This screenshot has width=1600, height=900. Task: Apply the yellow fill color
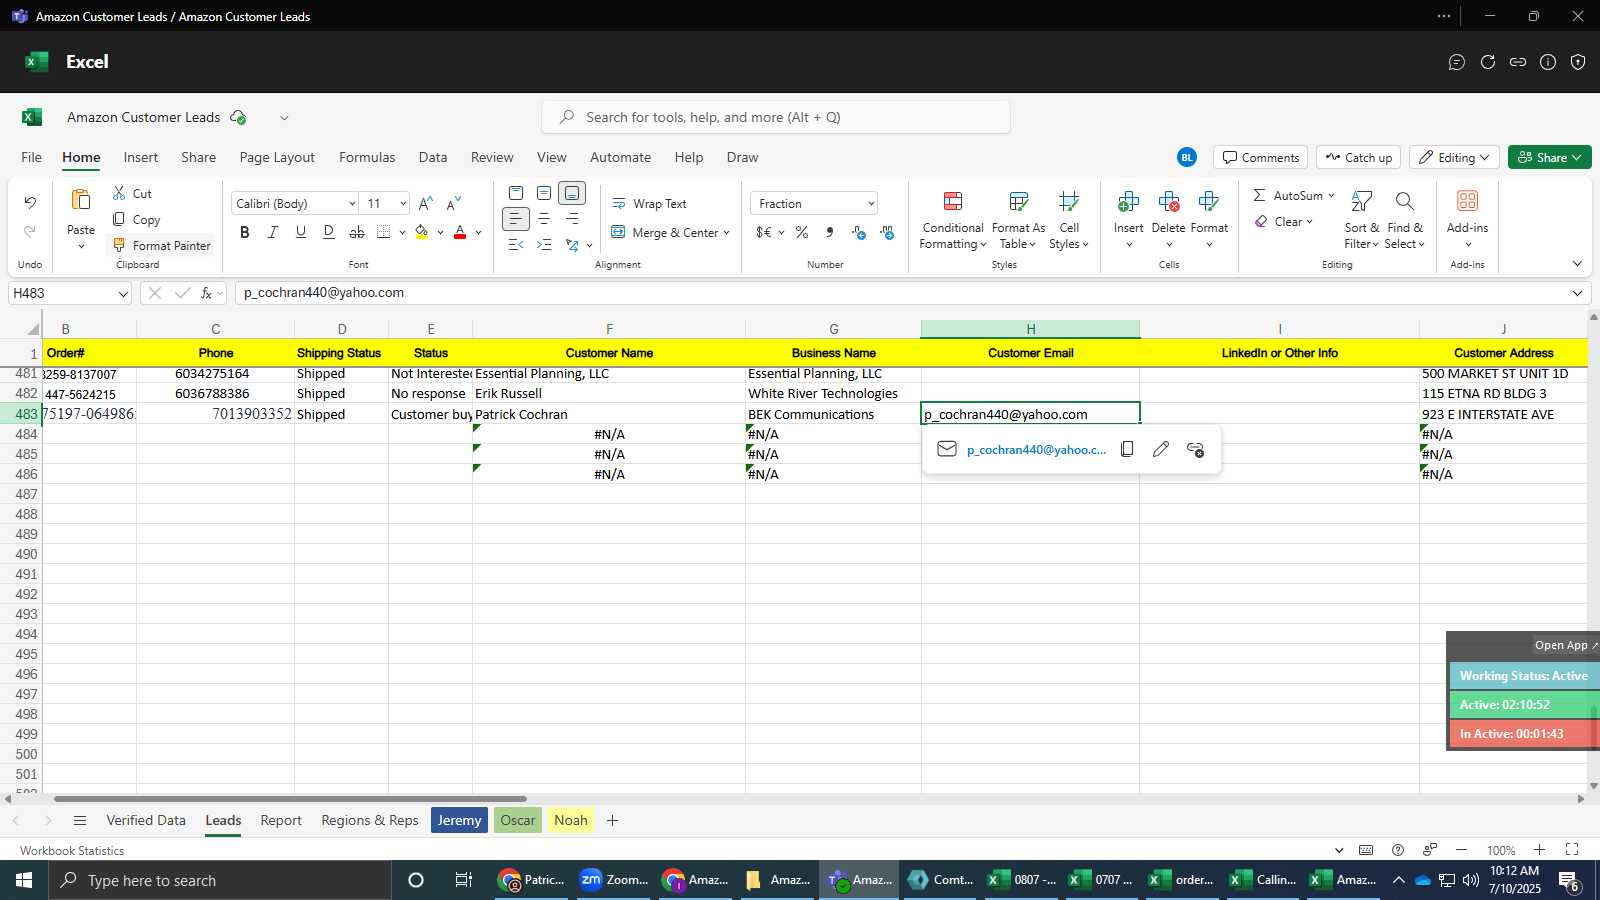tap(422, 232)
